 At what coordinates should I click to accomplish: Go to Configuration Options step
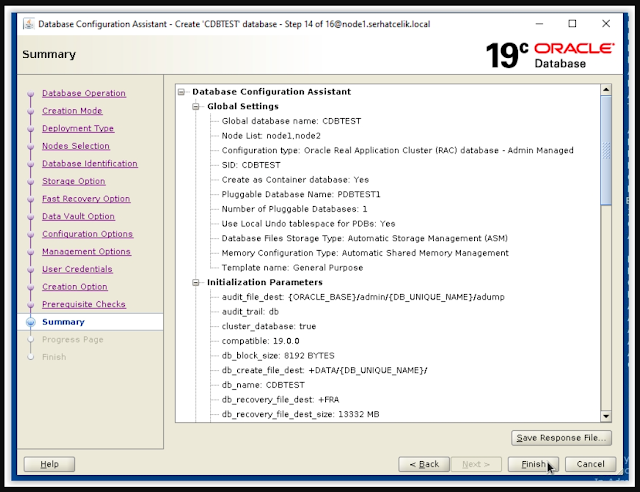88,234
